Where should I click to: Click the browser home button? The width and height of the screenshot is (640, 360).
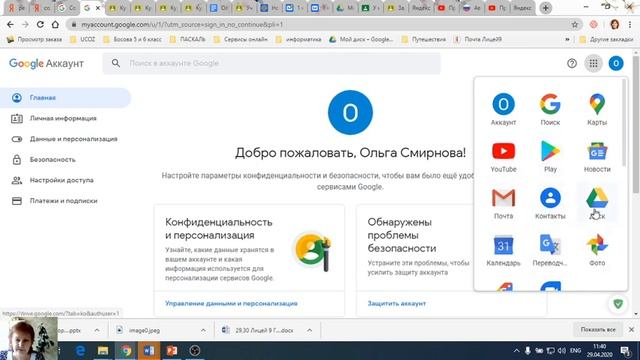[55, 24]
